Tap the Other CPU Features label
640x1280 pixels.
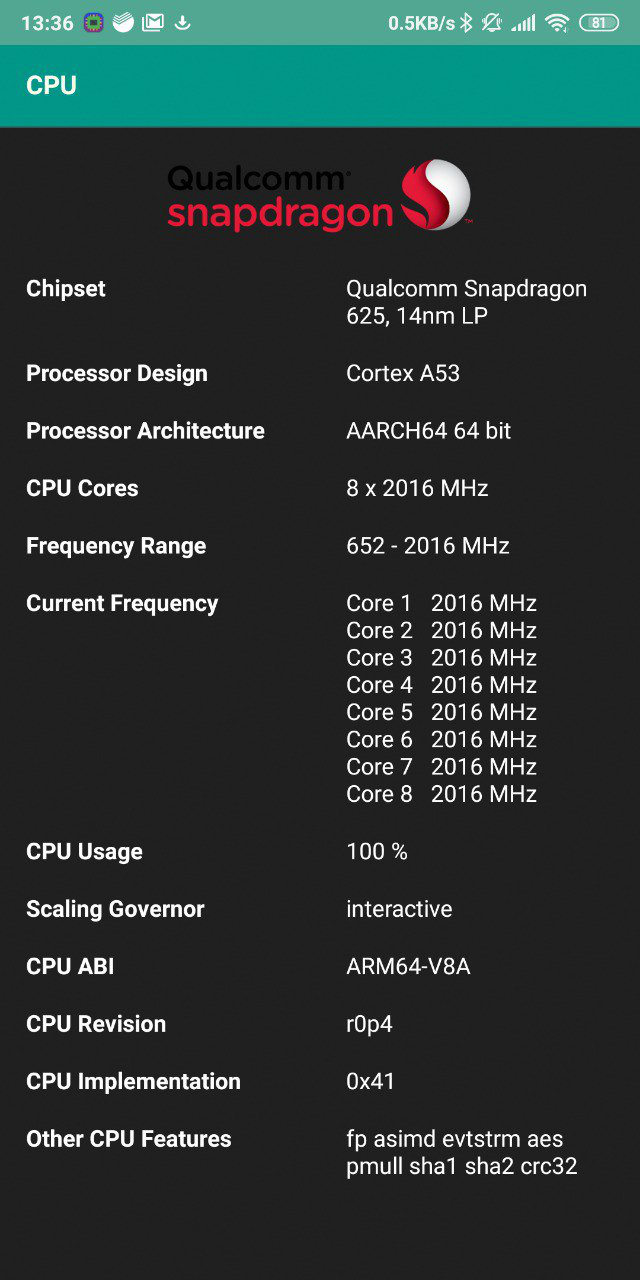tap(129, 1139)
